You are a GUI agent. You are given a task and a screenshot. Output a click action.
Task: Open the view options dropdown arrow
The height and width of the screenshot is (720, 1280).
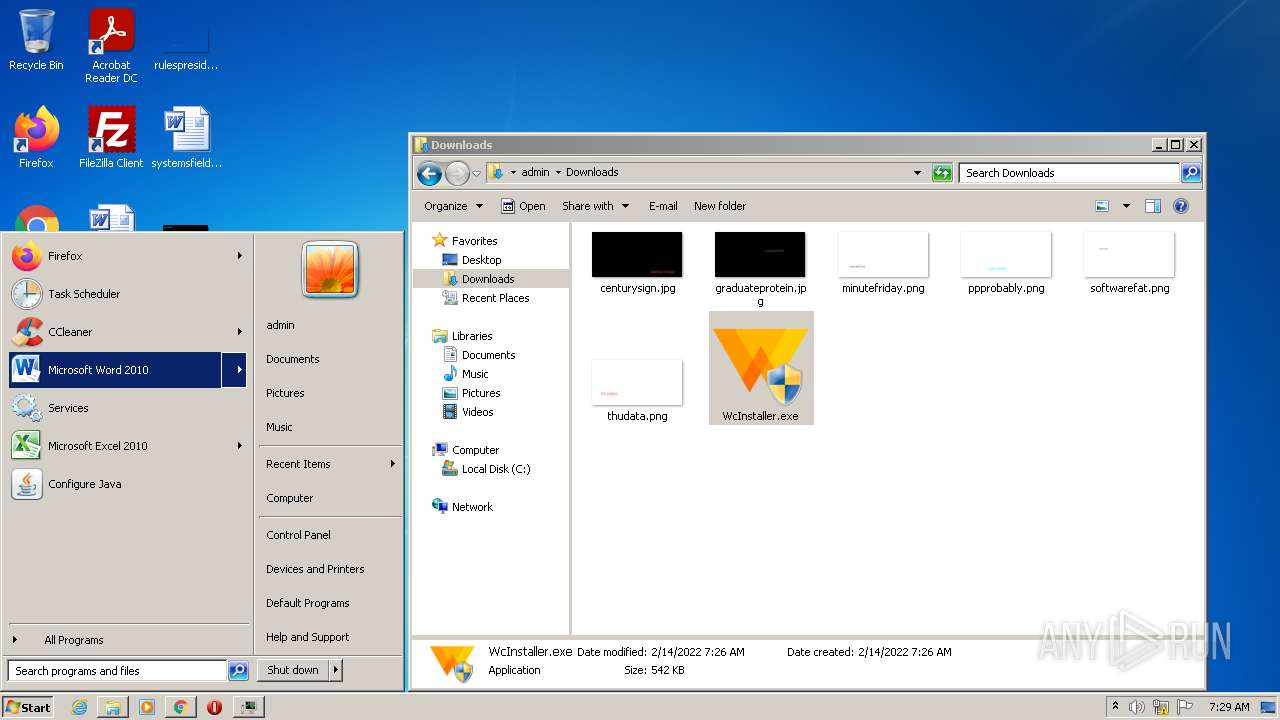tap(1126, 206)
